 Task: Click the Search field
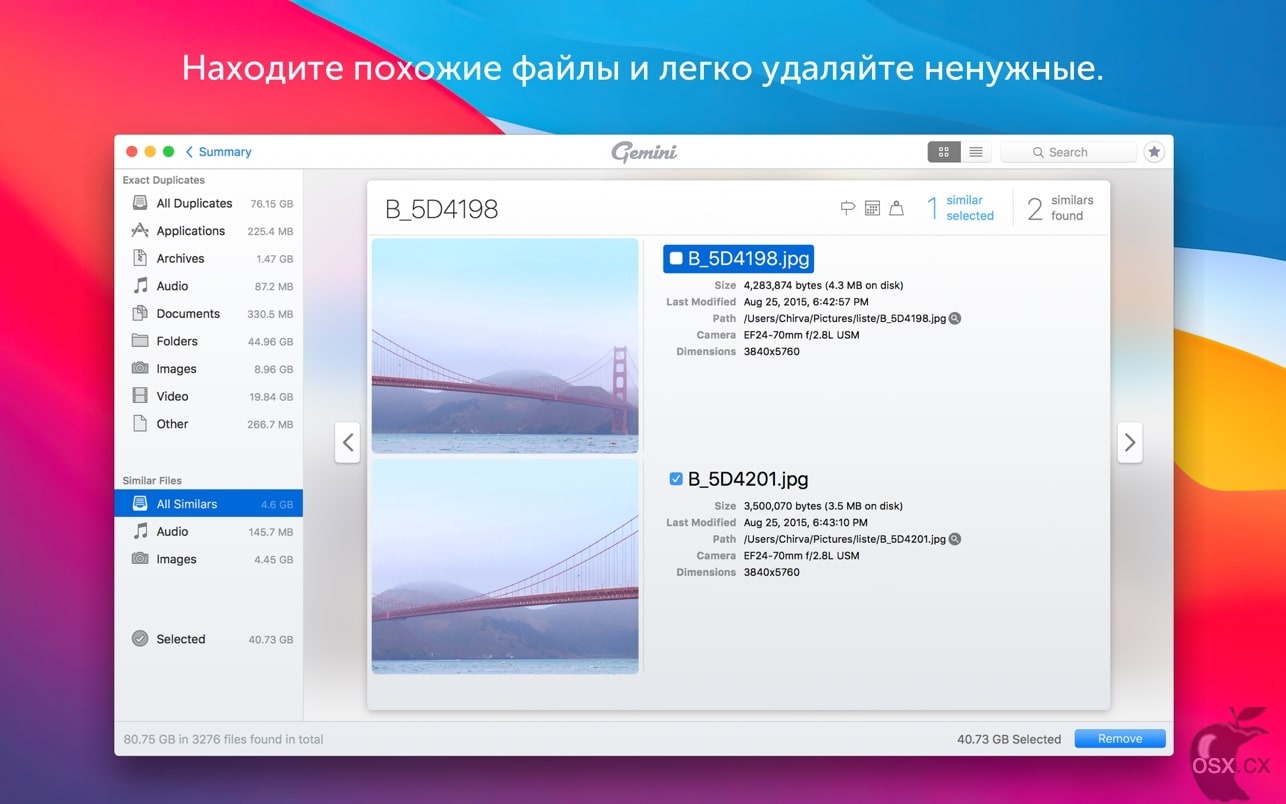(1068, 152)
